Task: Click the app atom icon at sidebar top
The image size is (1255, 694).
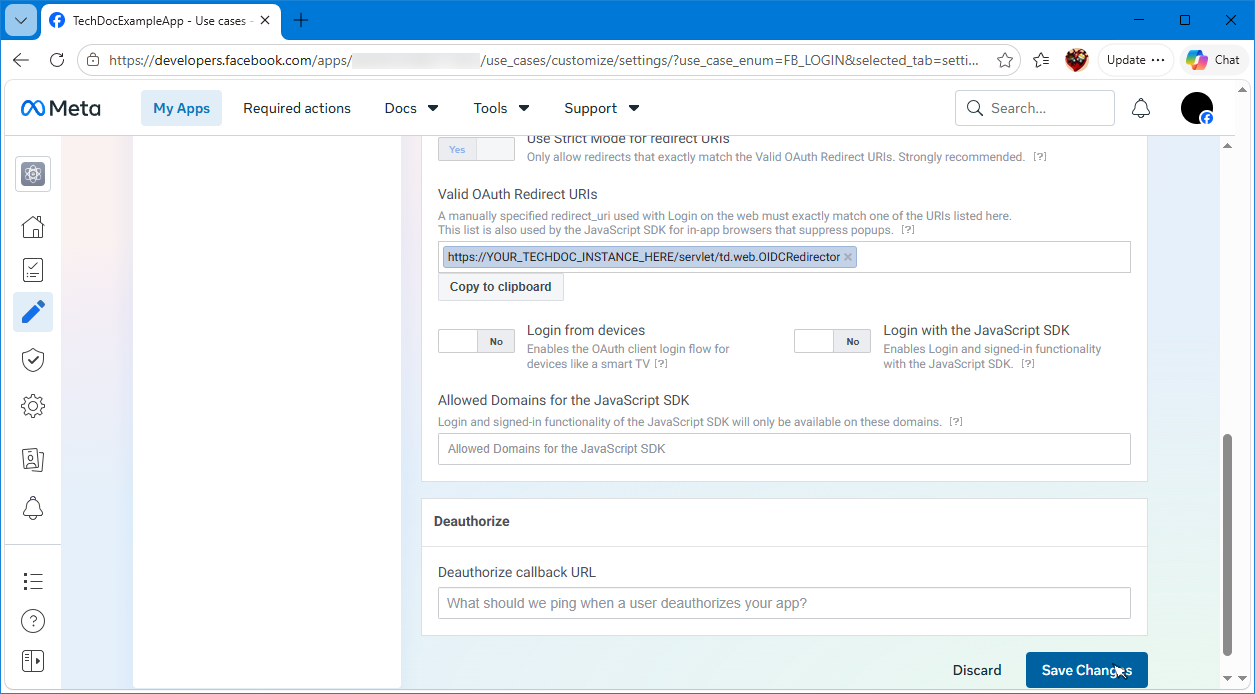Action: (x=33, y=174)
